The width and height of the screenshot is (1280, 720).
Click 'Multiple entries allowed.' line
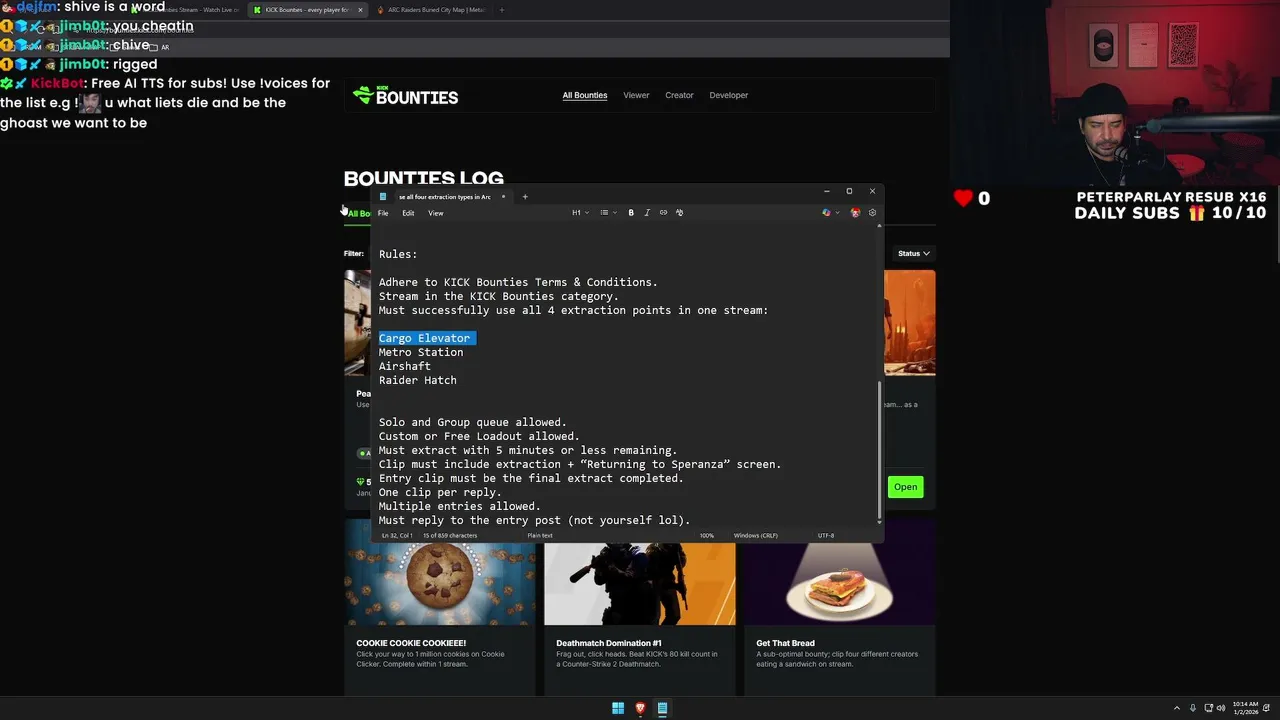460,507
